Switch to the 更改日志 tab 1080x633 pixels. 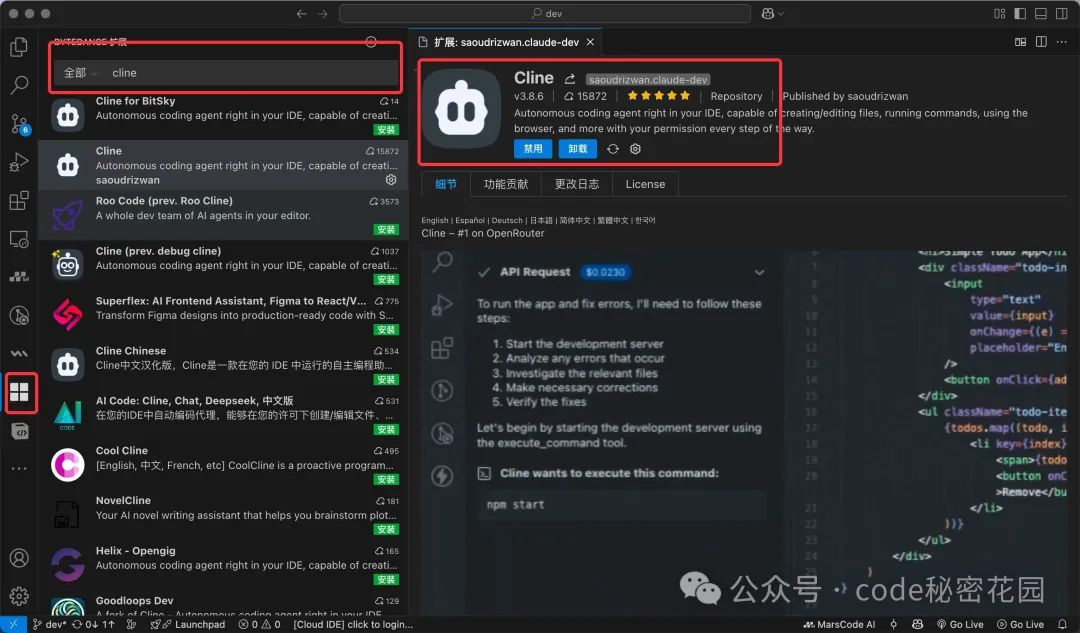577,183
